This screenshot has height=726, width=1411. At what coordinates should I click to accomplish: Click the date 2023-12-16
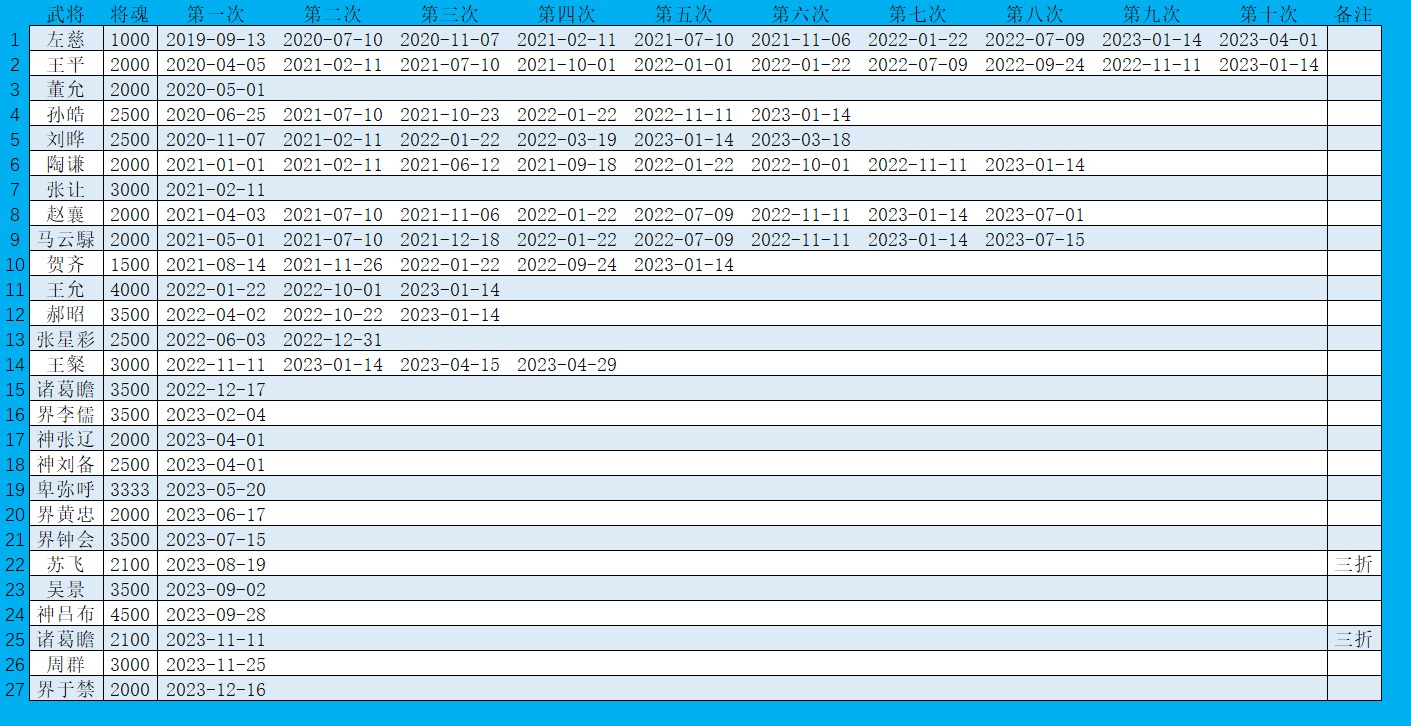point(216,690)
